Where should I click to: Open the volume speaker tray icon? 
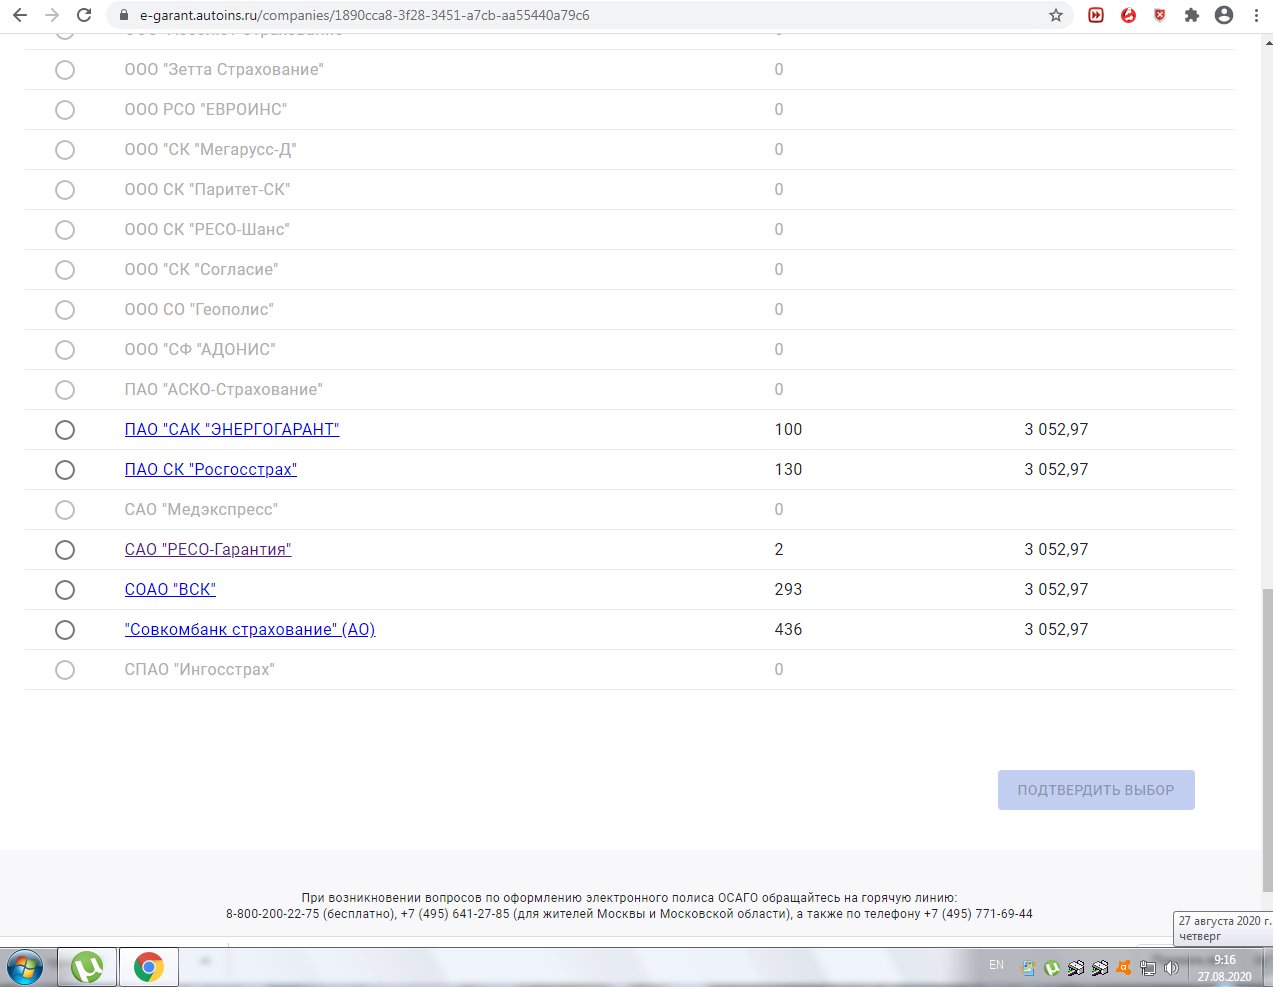coord(1172,968)
